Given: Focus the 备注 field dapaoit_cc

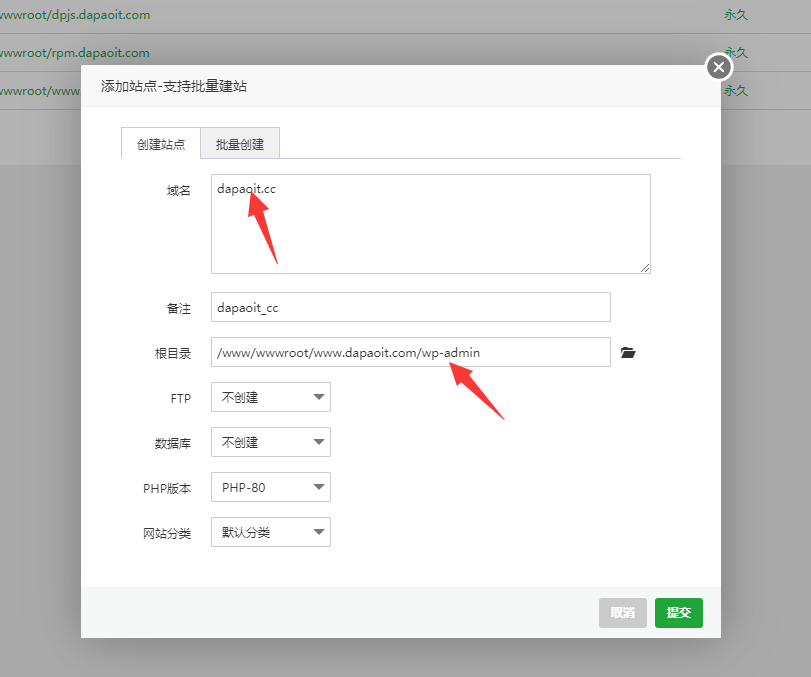Looking at the screenshot, I should pyautogui.click(x=411, y=307).
